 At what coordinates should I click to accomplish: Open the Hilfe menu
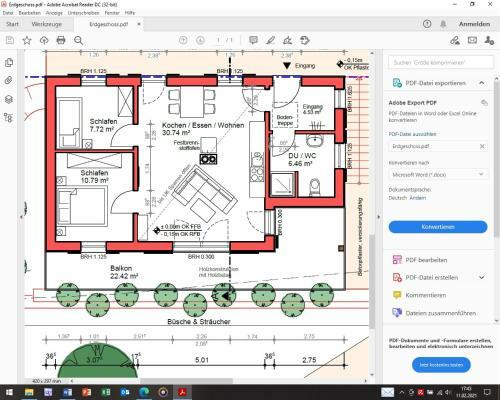pyautogui.click(x=130, y=13)
